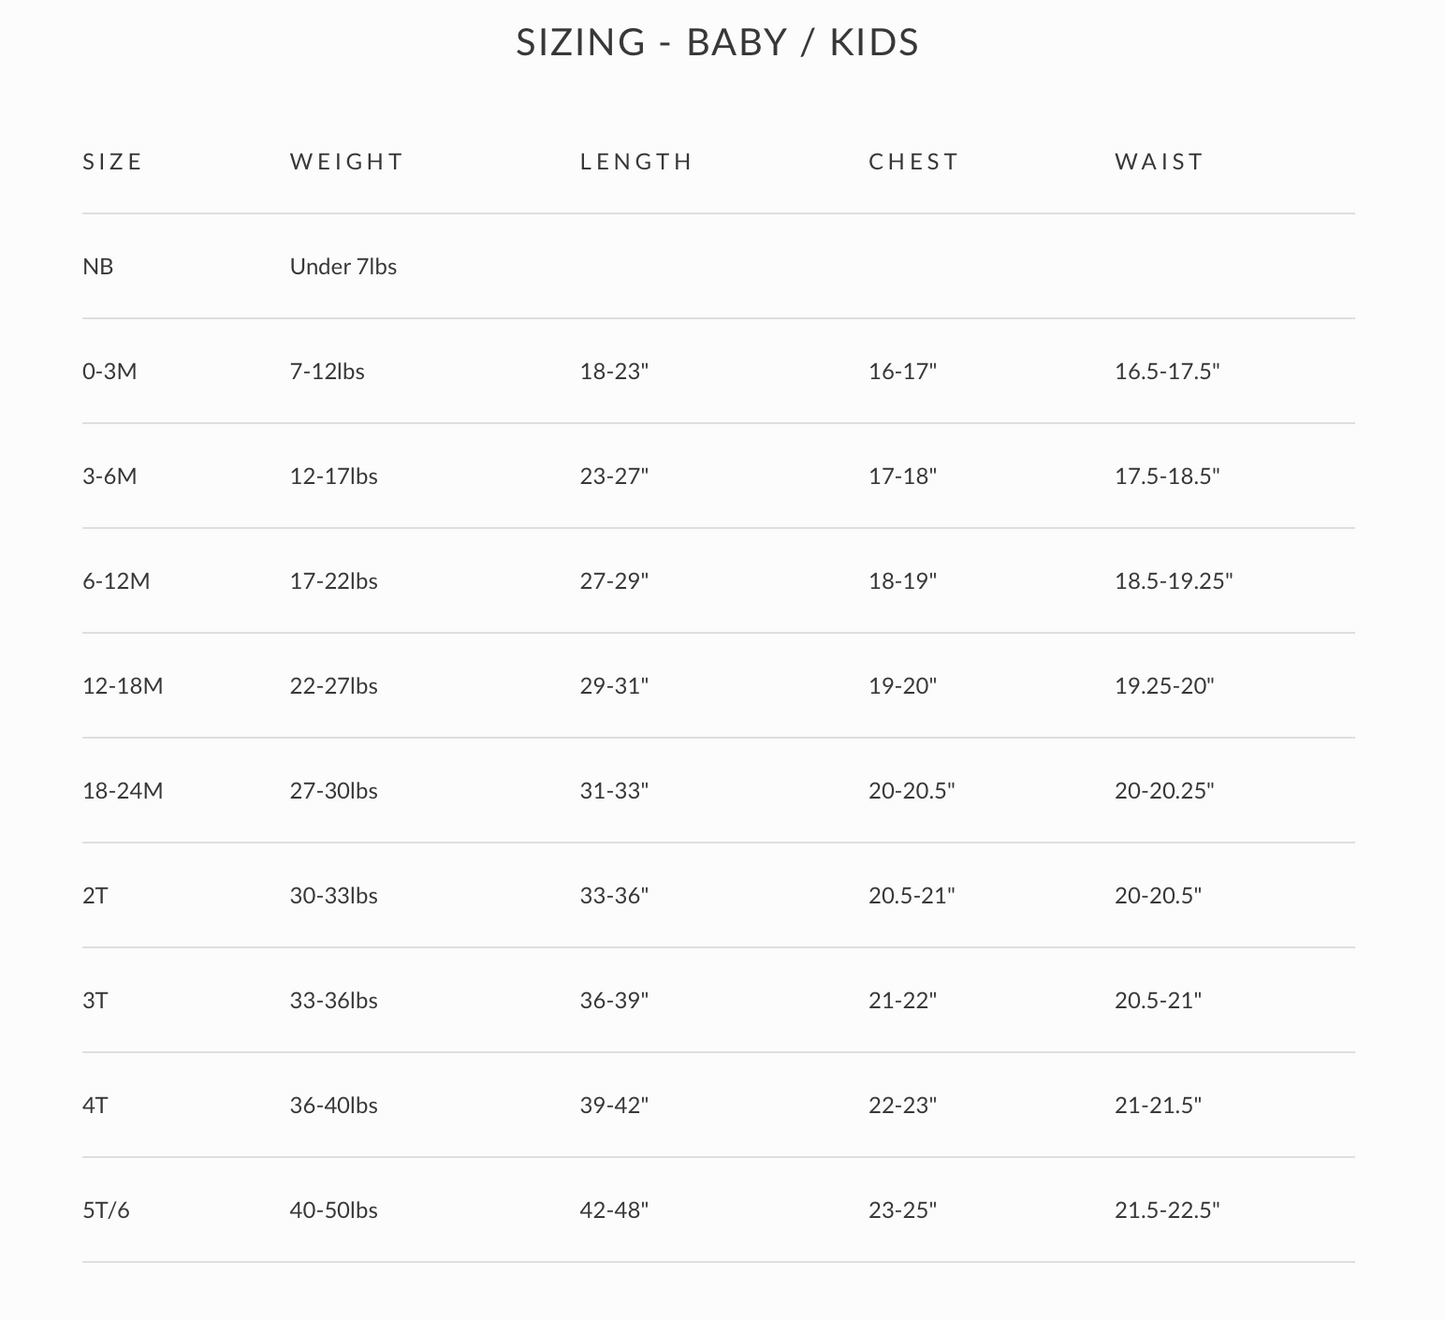Click the WEIGHT column header
Image resolution: width=1445 pixels, height=1320 pixels.
[x=346, y=162]
